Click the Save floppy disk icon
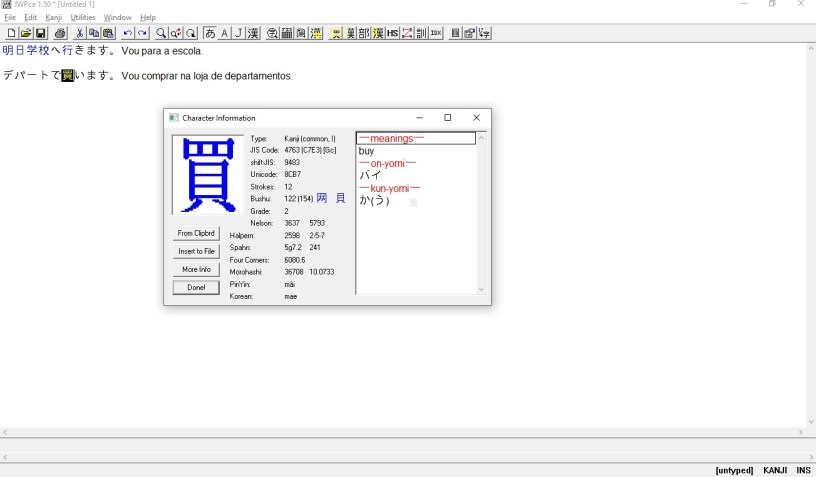The height and width of the screenshot is (477, 816). 41,33
